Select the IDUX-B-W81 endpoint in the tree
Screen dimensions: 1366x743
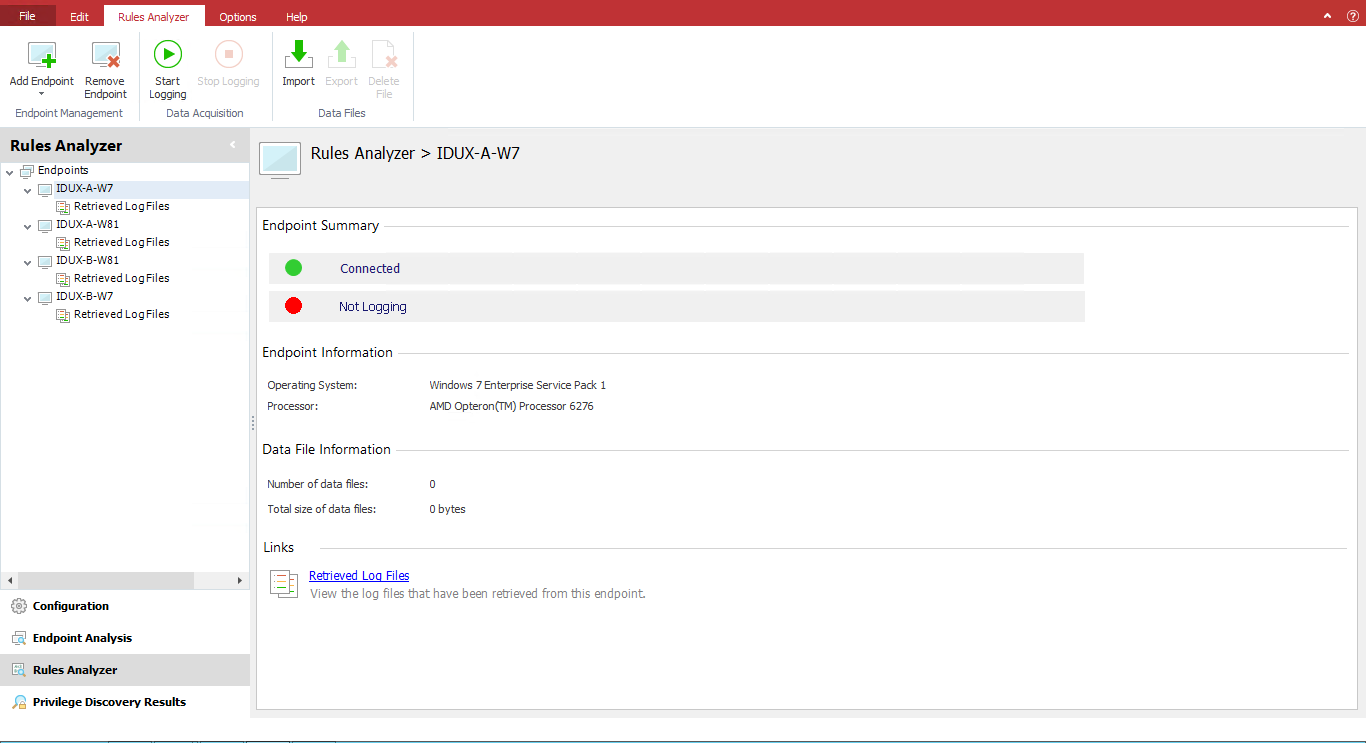(x=87, y=260)
